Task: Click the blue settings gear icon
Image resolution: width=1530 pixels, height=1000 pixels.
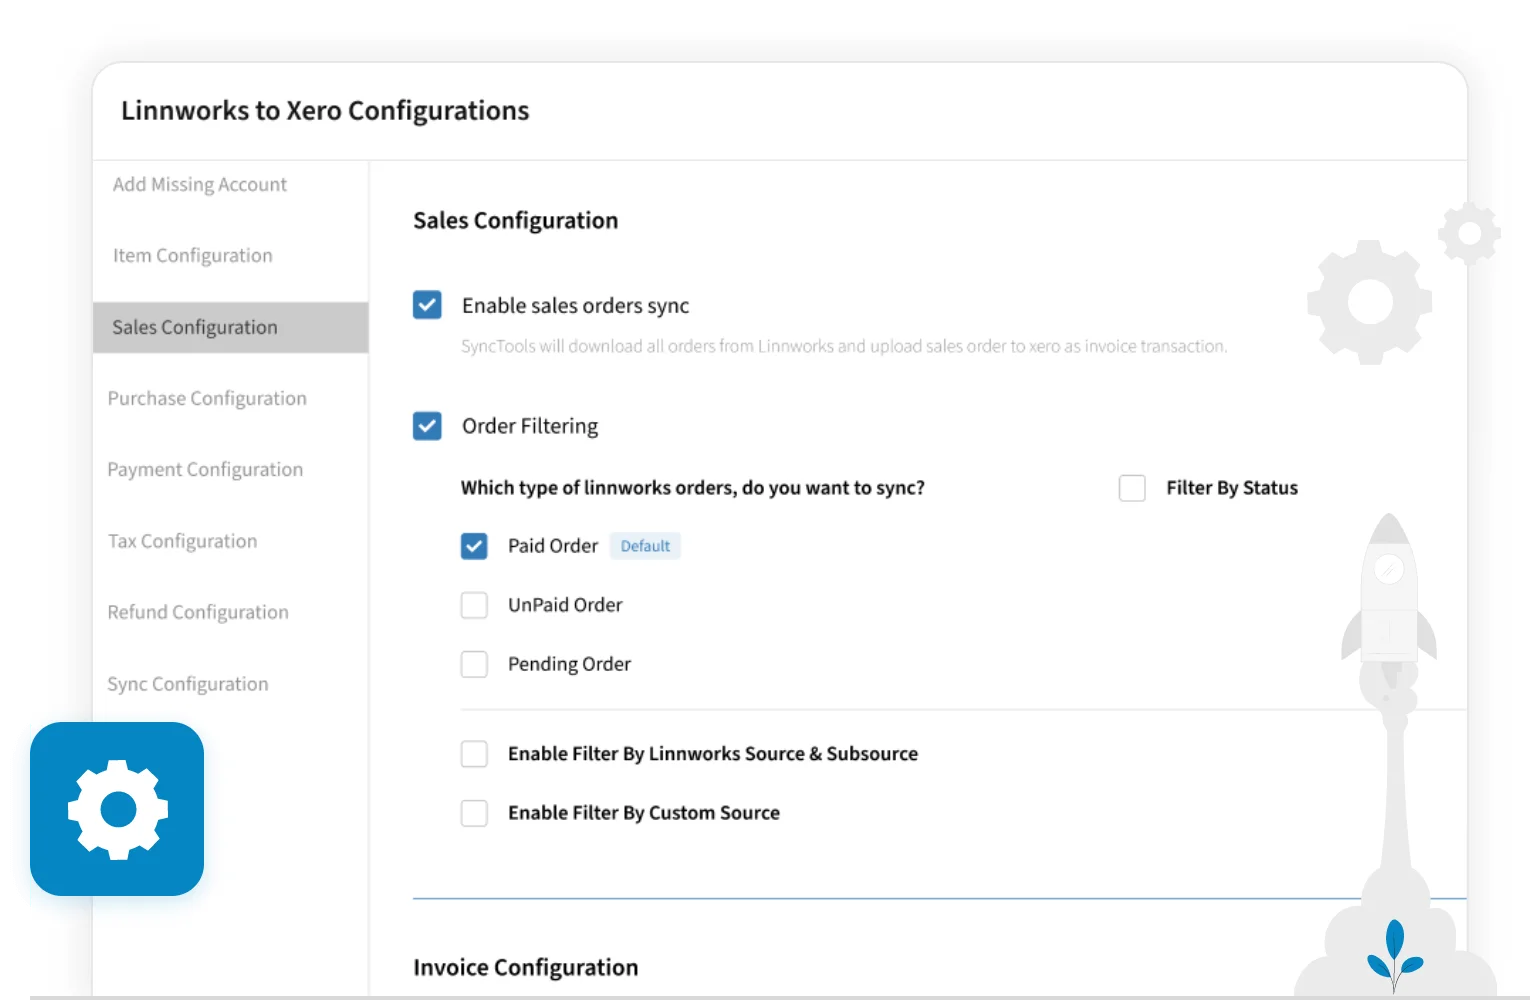Action: (x=117, y=809)
